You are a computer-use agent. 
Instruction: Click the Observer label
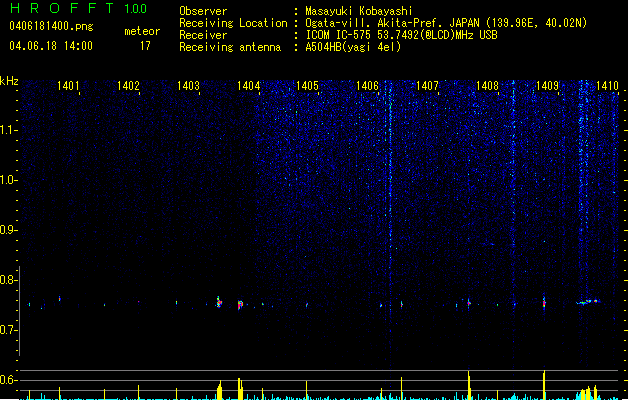(203, 11)
